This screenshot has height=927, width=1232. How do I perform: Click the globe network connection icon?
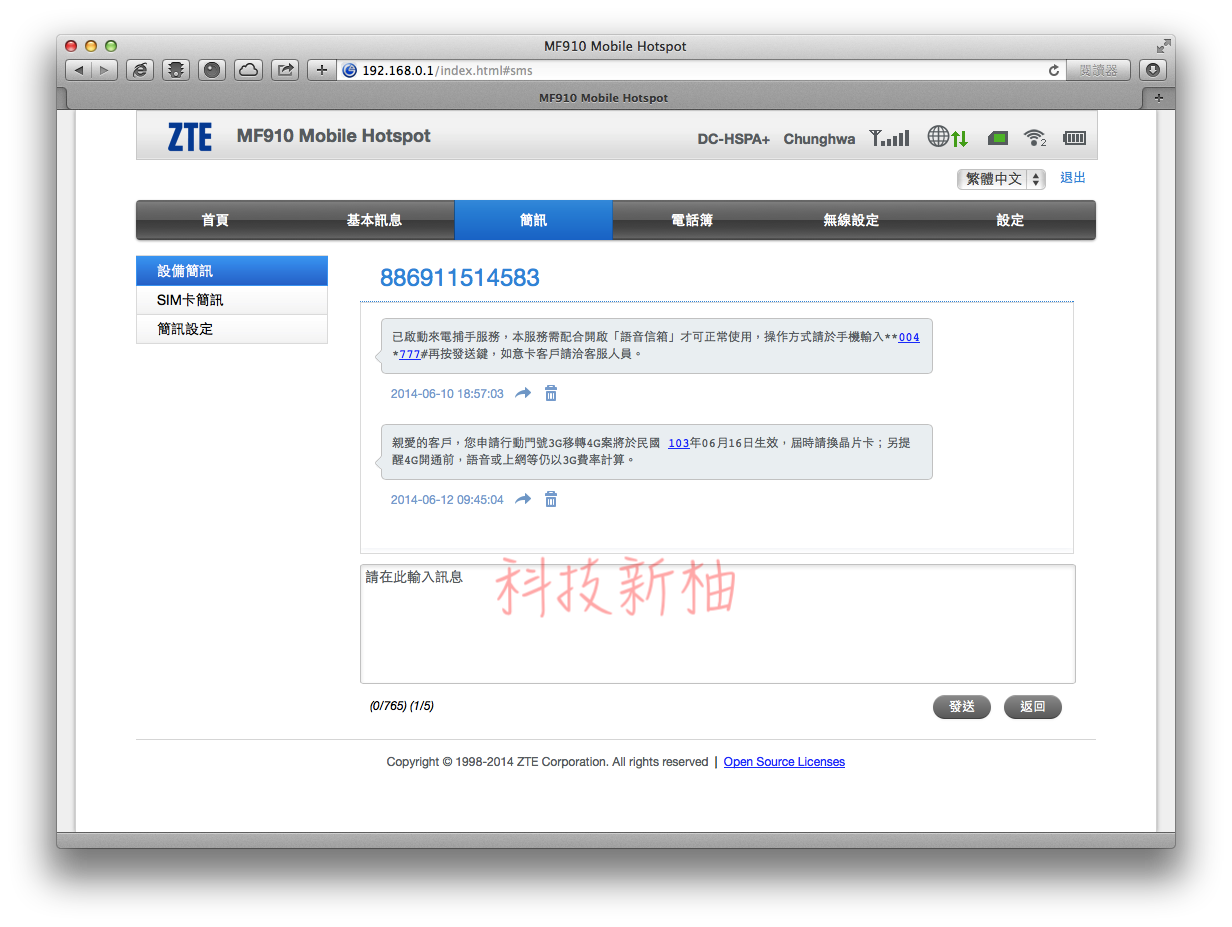pos(947,138)
